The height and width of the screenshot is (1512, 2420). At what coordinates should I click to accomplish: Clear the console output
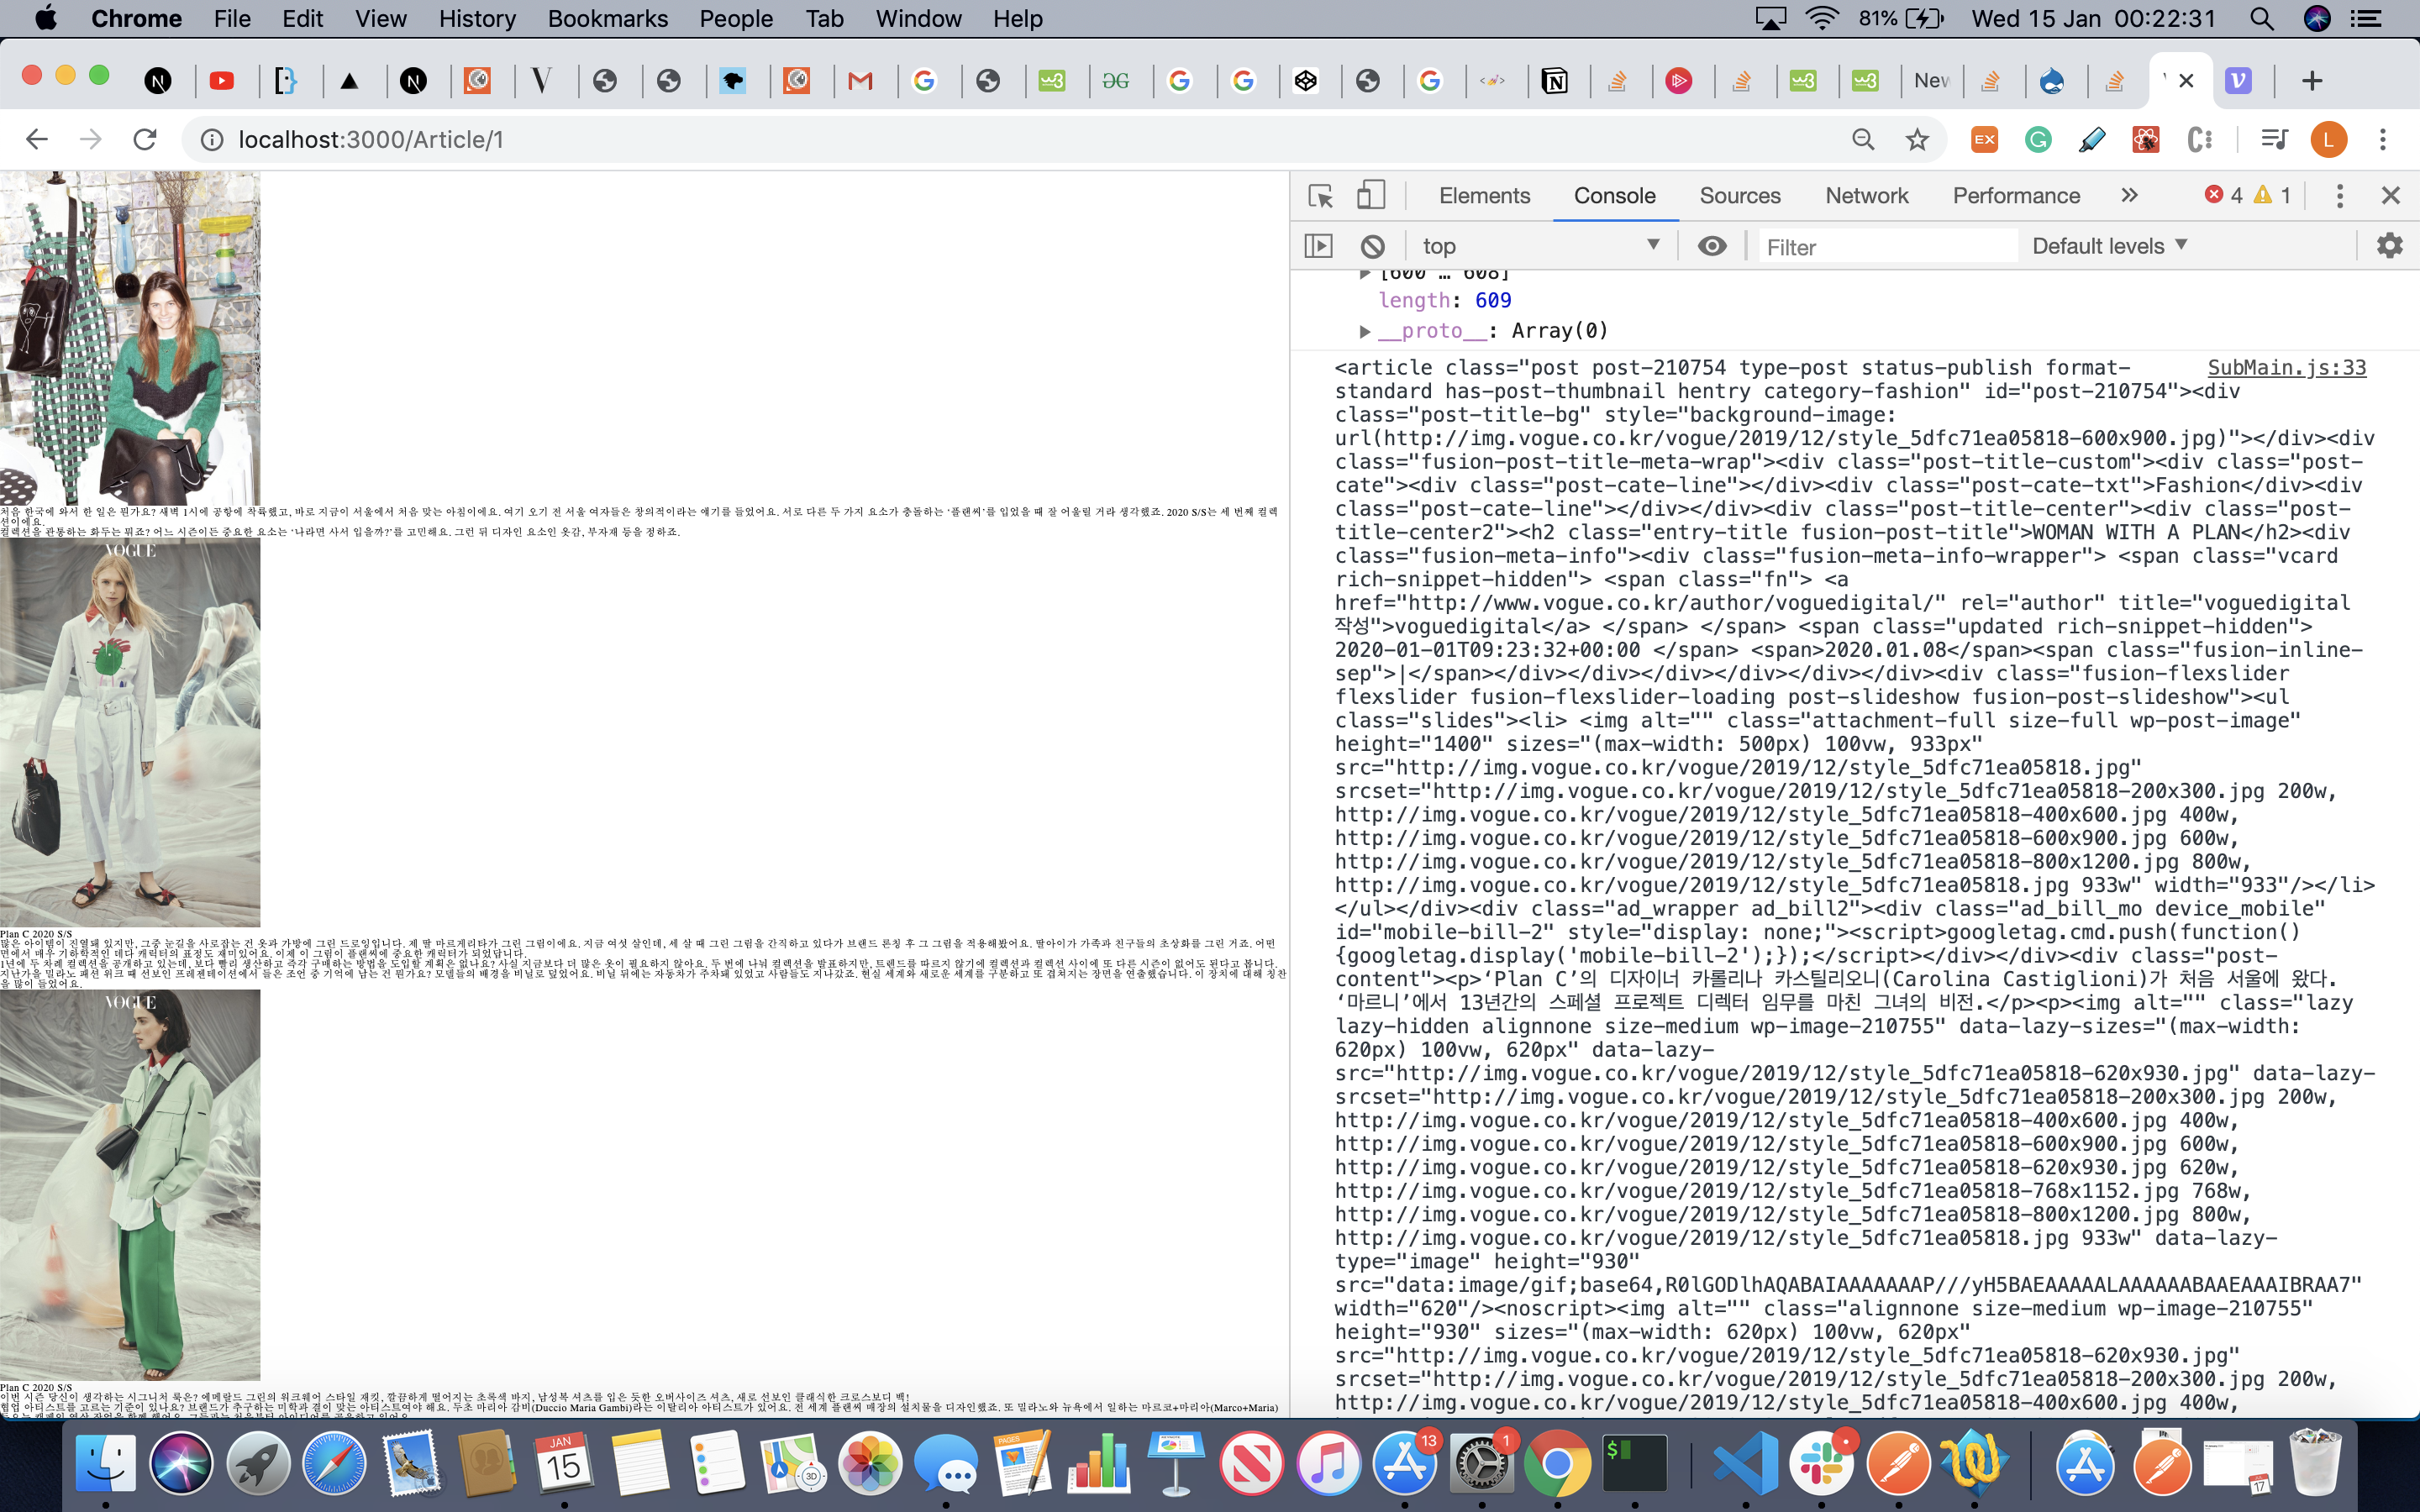click(1373, 246)
